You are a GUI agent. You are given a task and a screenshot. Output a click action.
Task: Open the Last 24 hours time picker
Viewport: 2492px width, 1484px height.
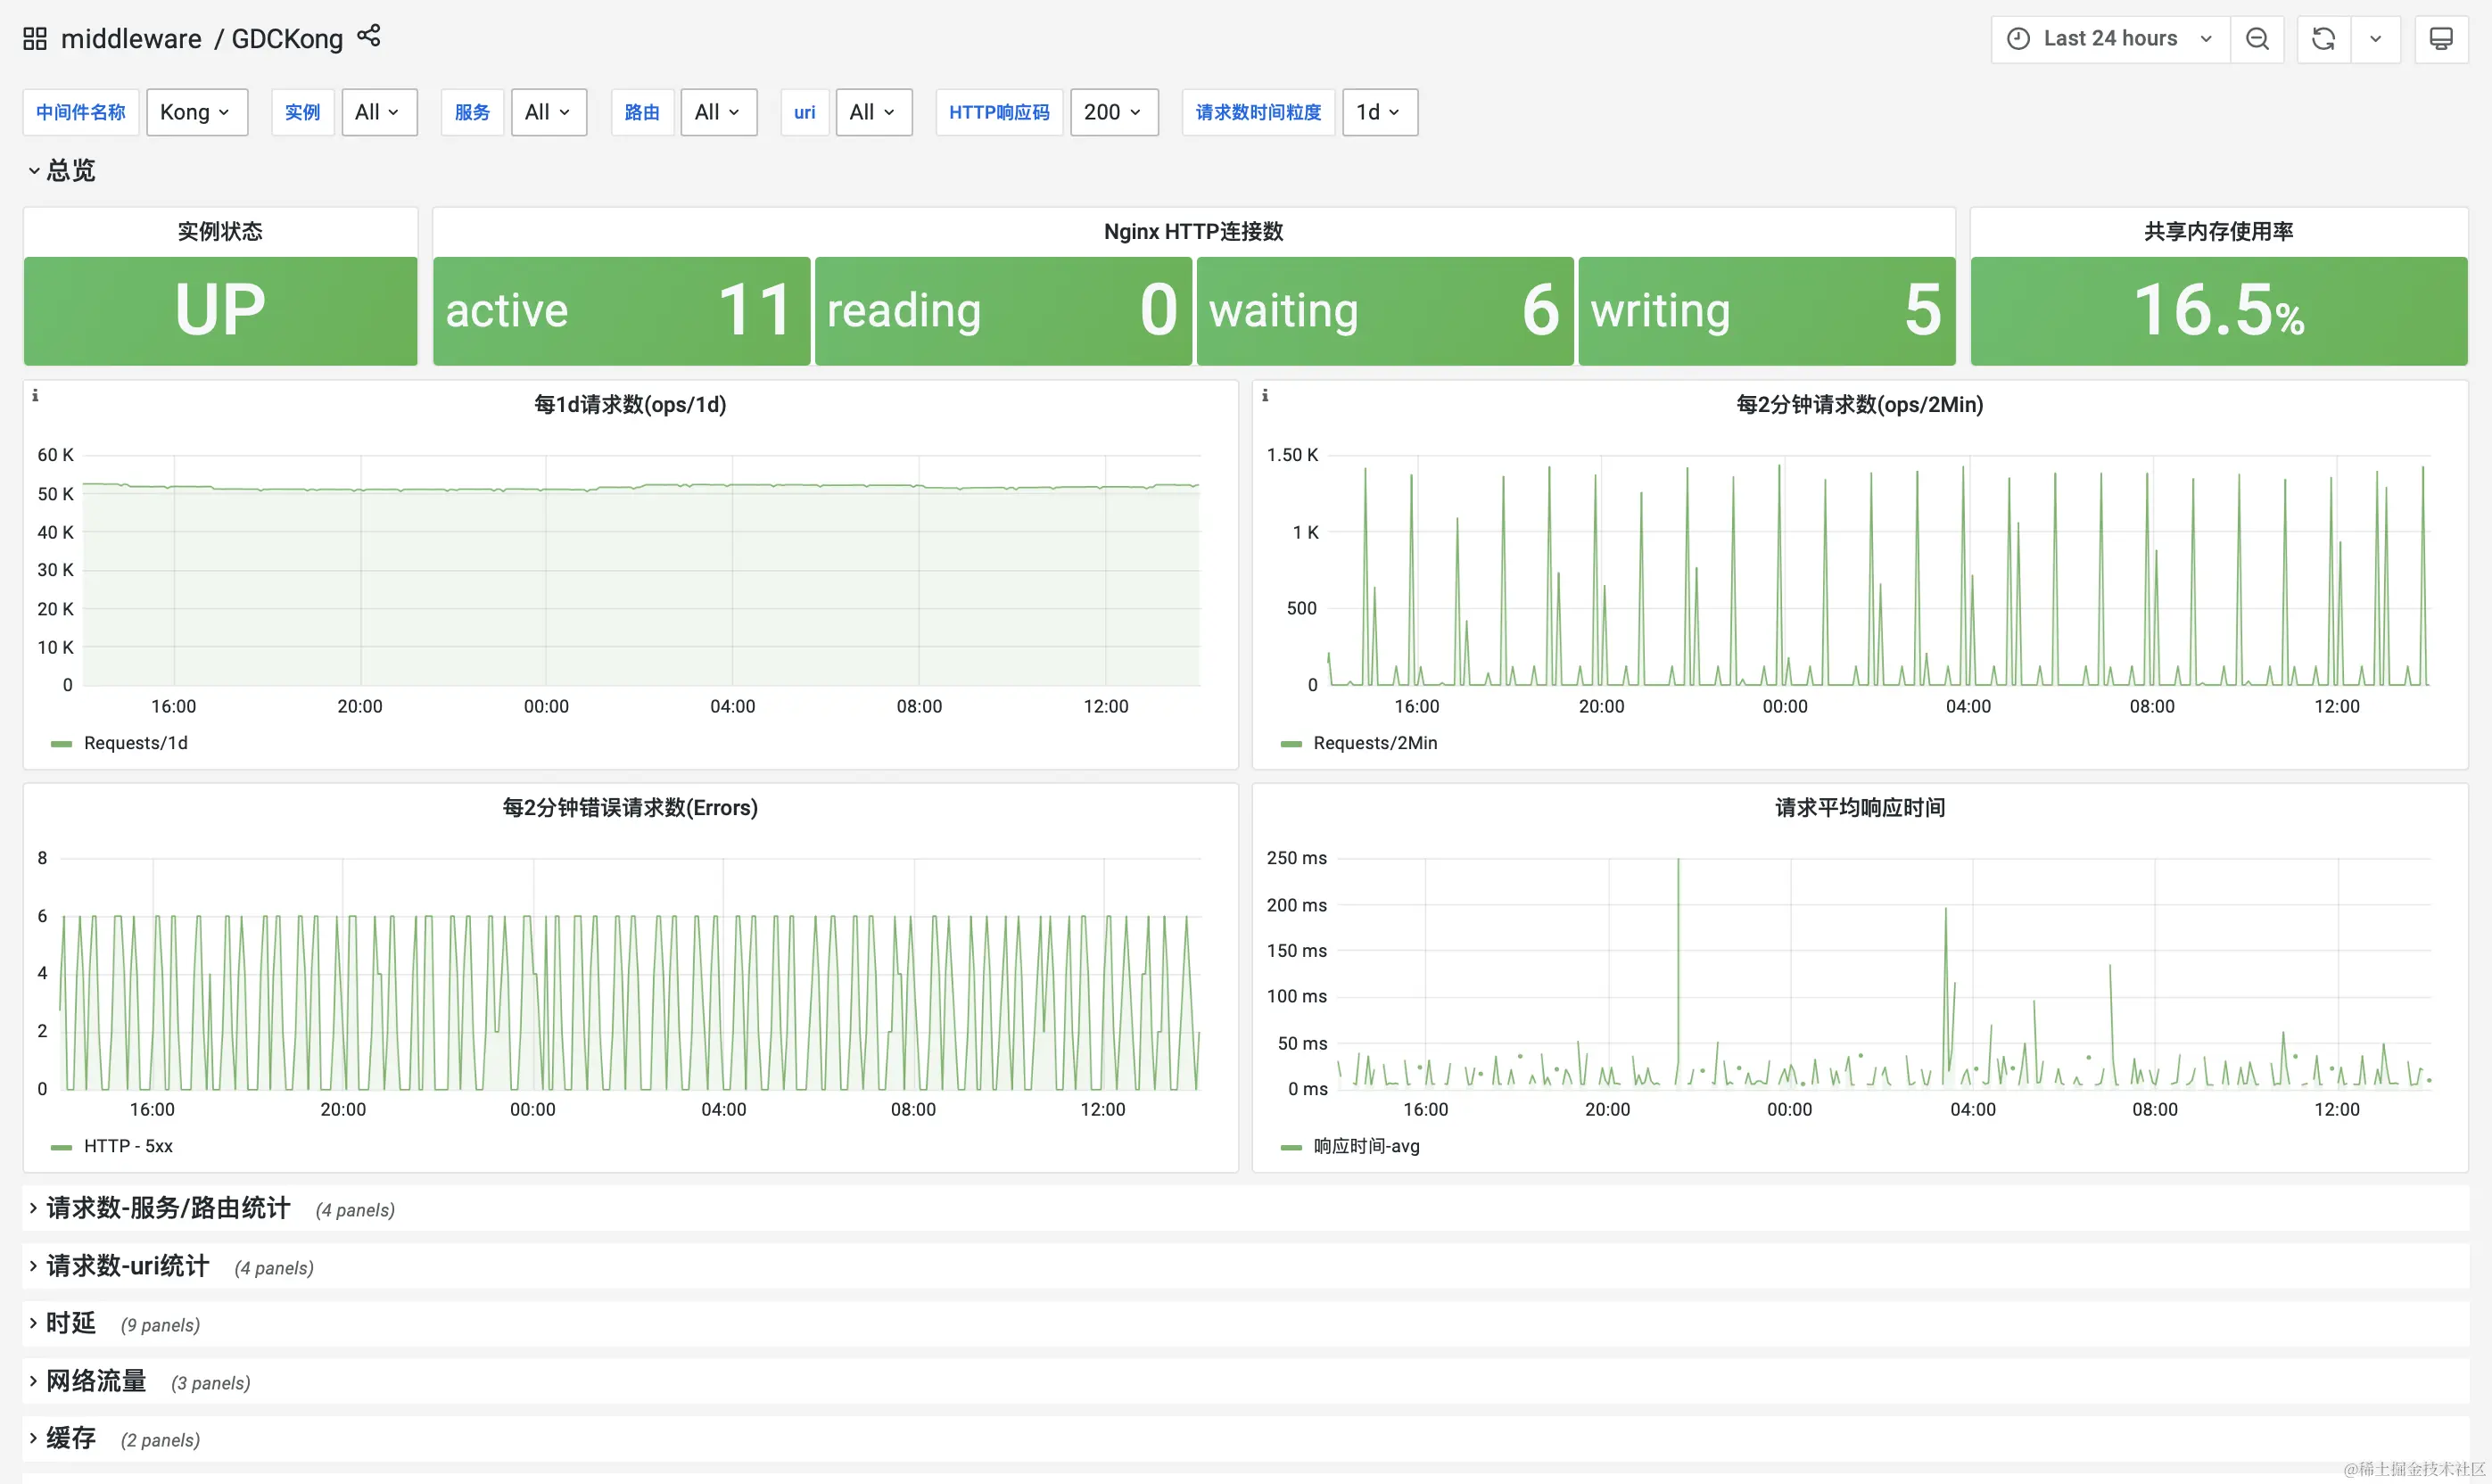coord(2110,39)
